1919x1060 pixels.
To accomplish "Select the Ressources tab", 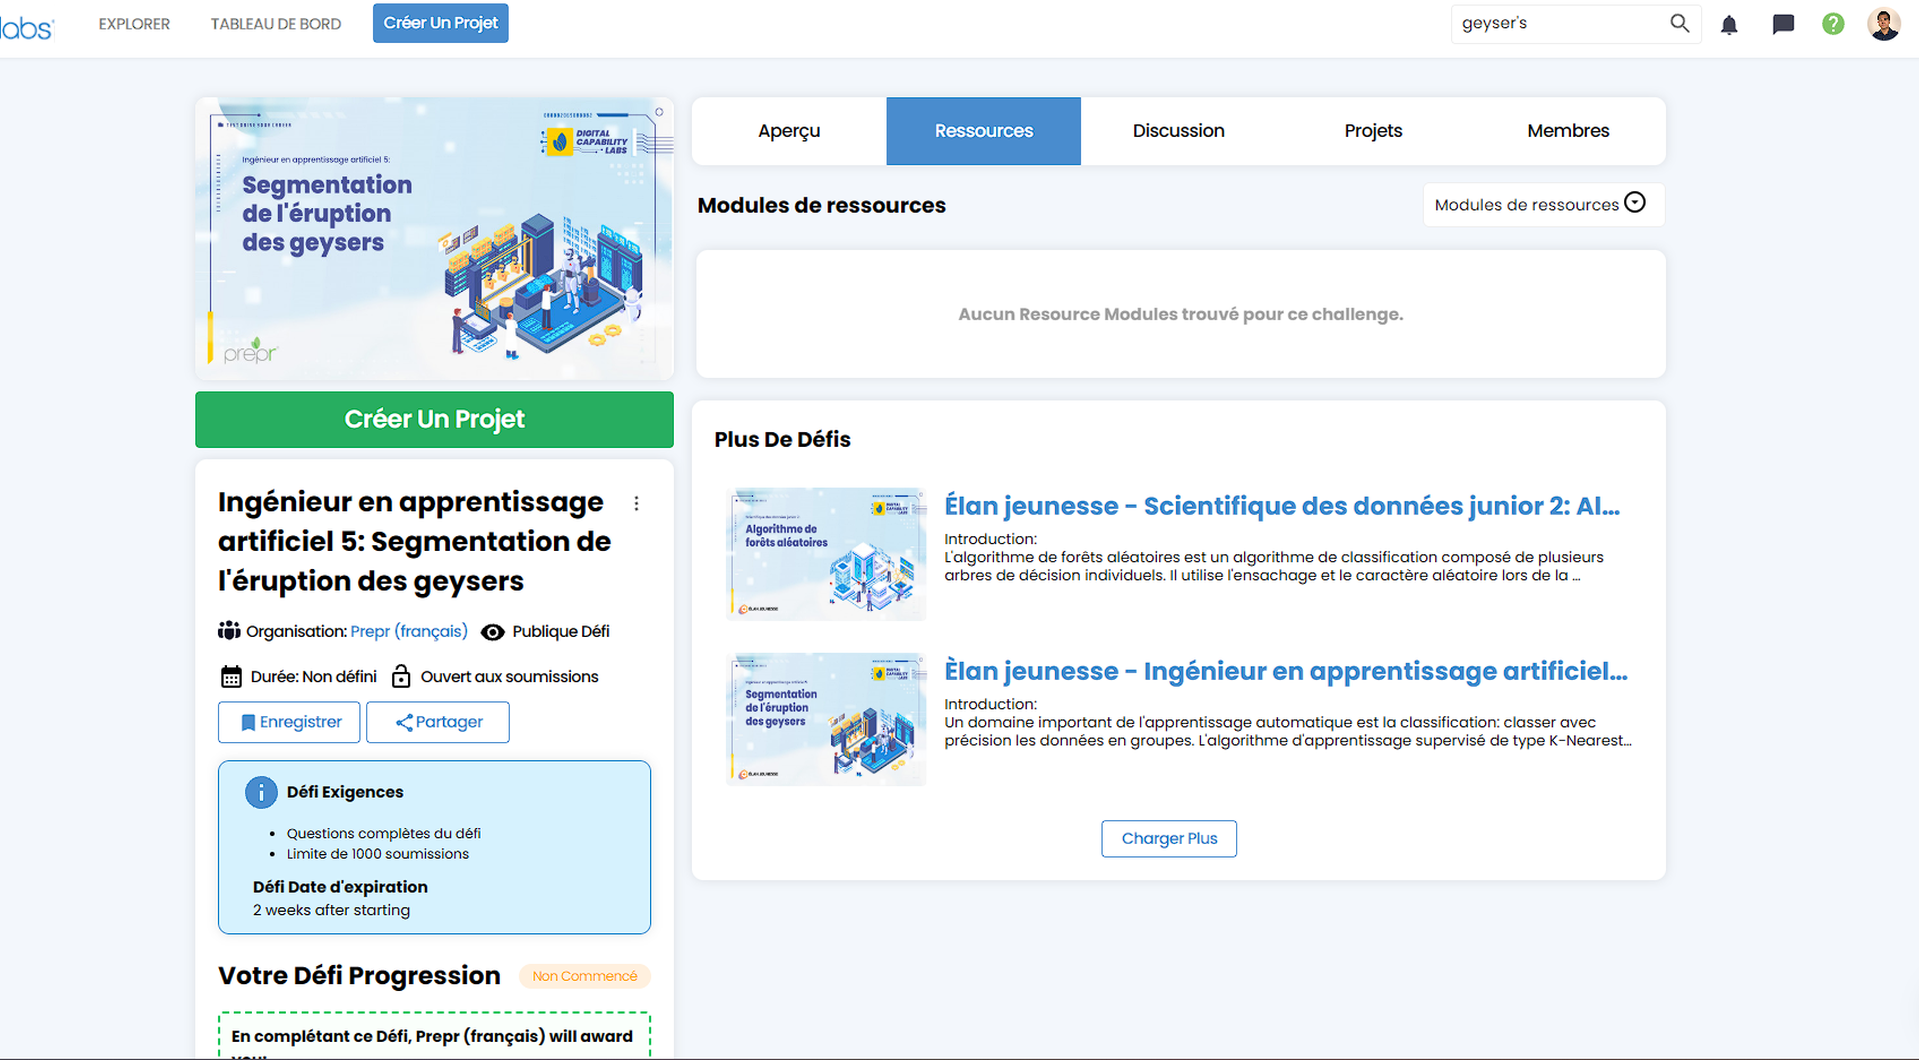I will tap(983, 131).
